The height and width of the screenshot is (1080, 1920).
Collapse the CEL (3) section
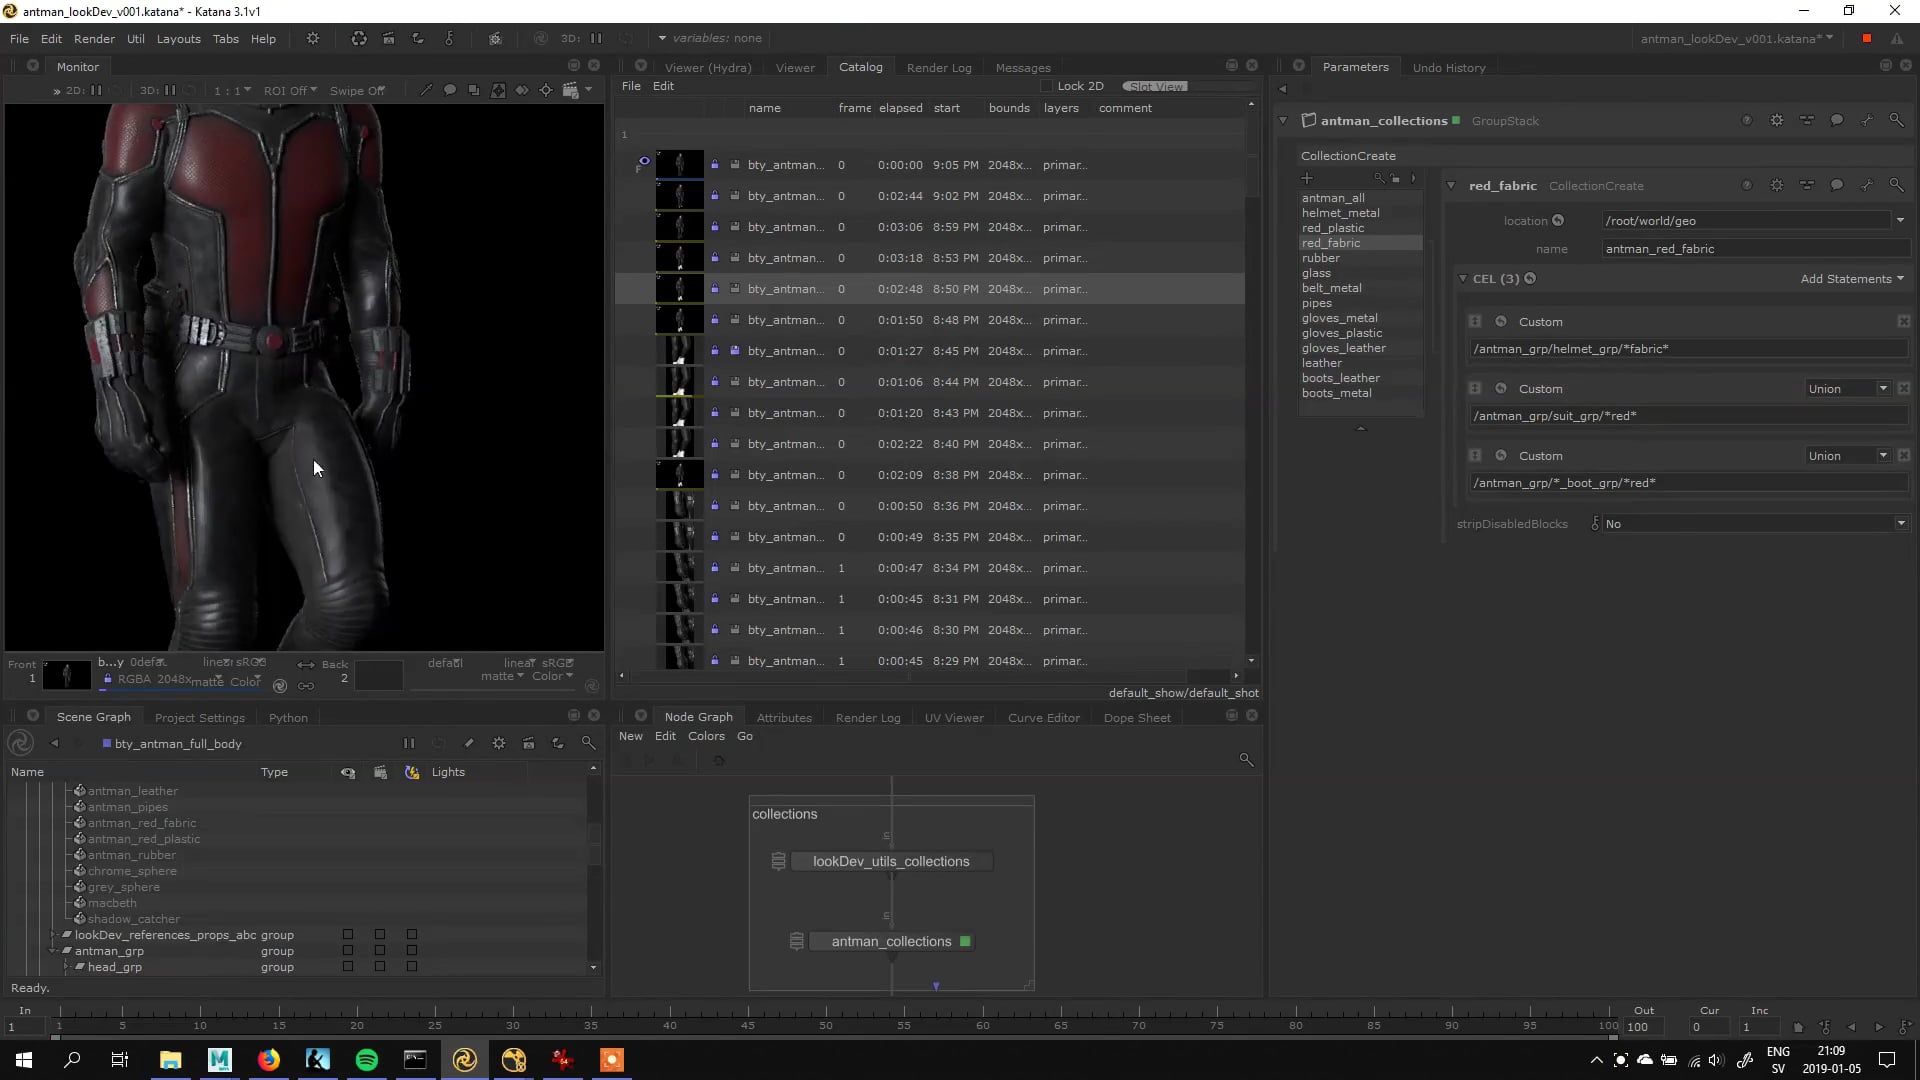1463,279
